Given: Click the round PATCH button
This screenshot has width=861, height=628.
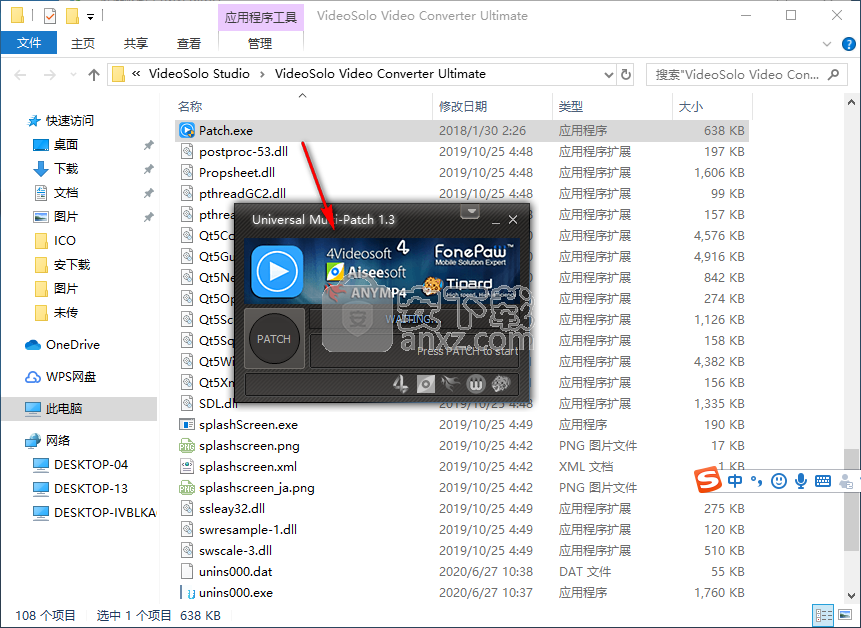Looking at the screenshot, I should pyautogui.click(x=274, y=339).
